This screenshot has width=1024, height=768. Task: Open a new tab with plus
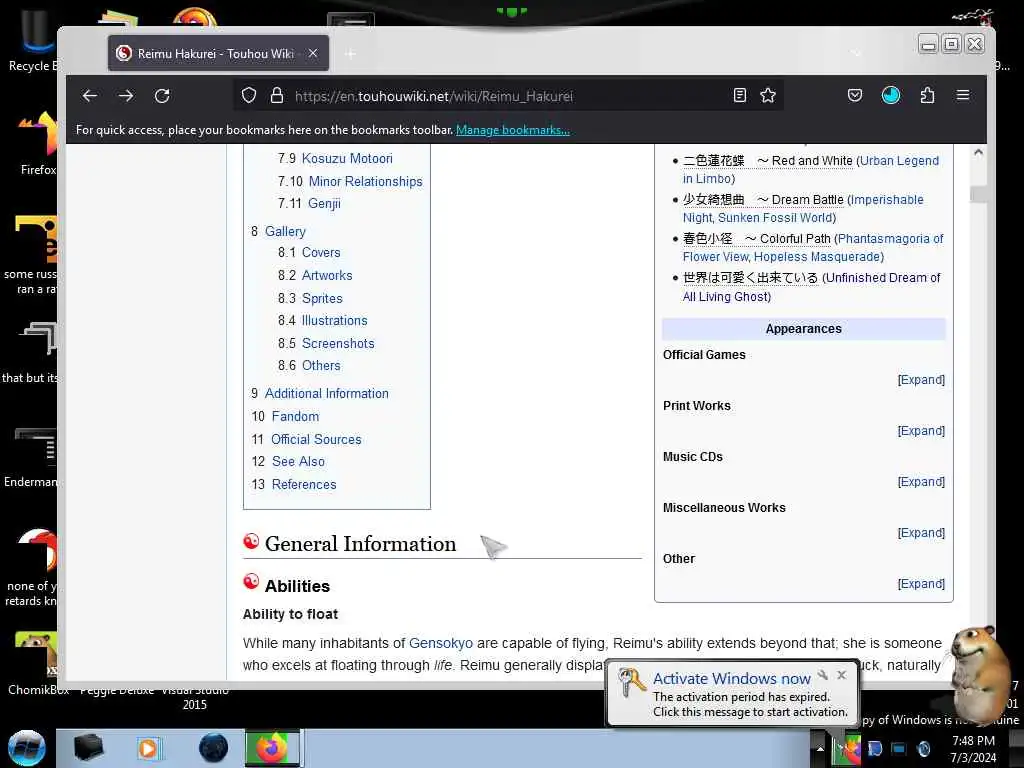click(x=350, y=54)
